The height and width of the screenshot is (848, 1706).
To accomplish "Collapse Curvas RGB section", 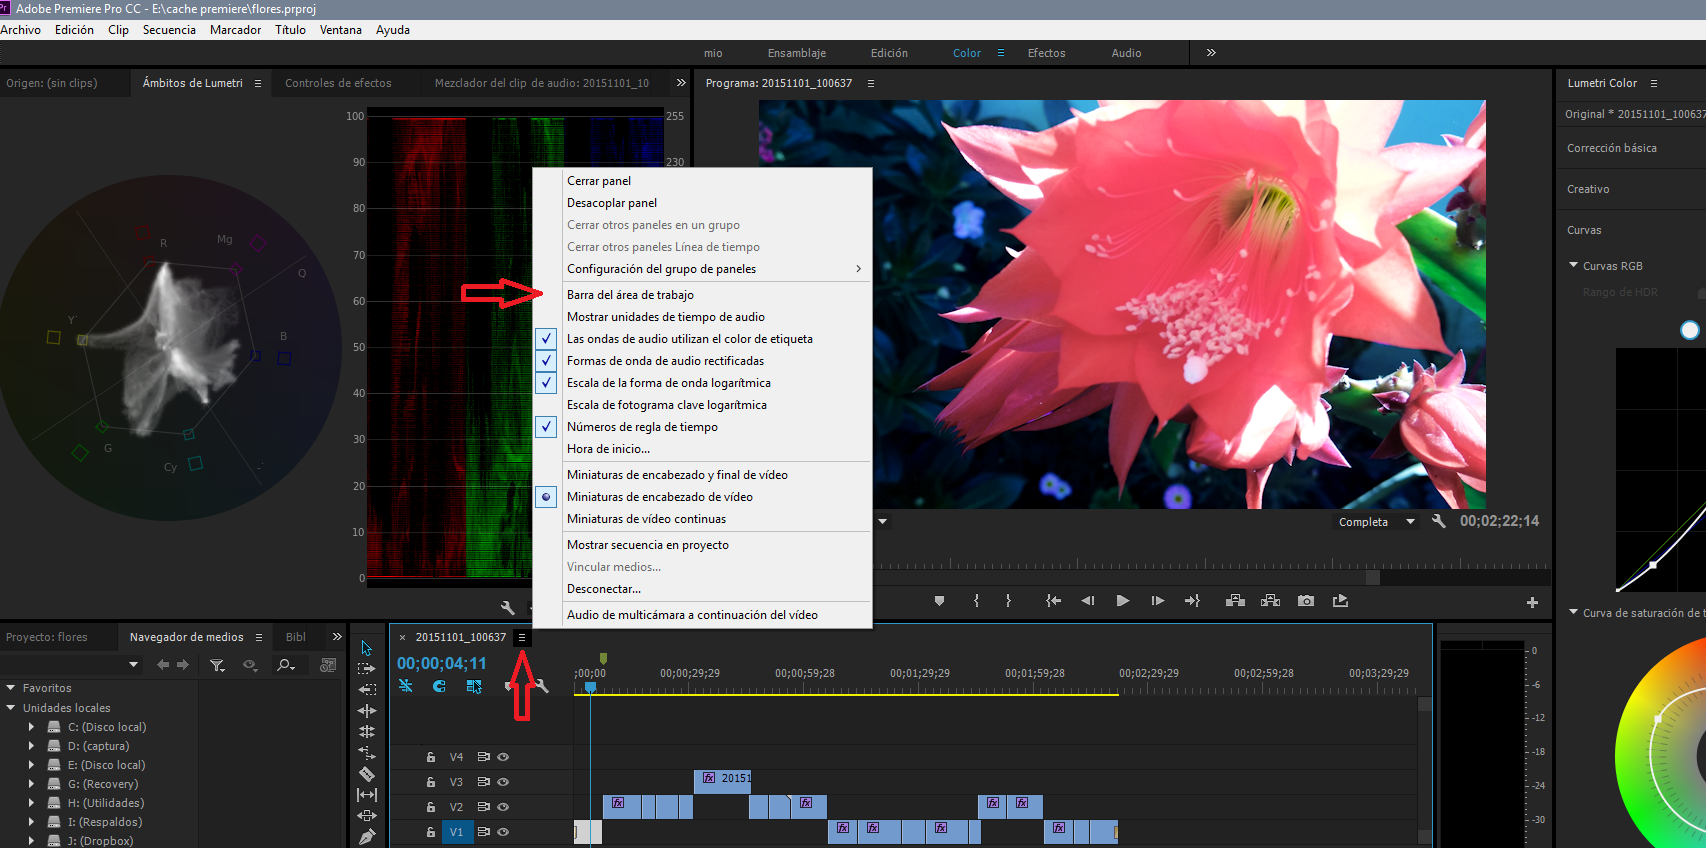I will coord(1574,266).
